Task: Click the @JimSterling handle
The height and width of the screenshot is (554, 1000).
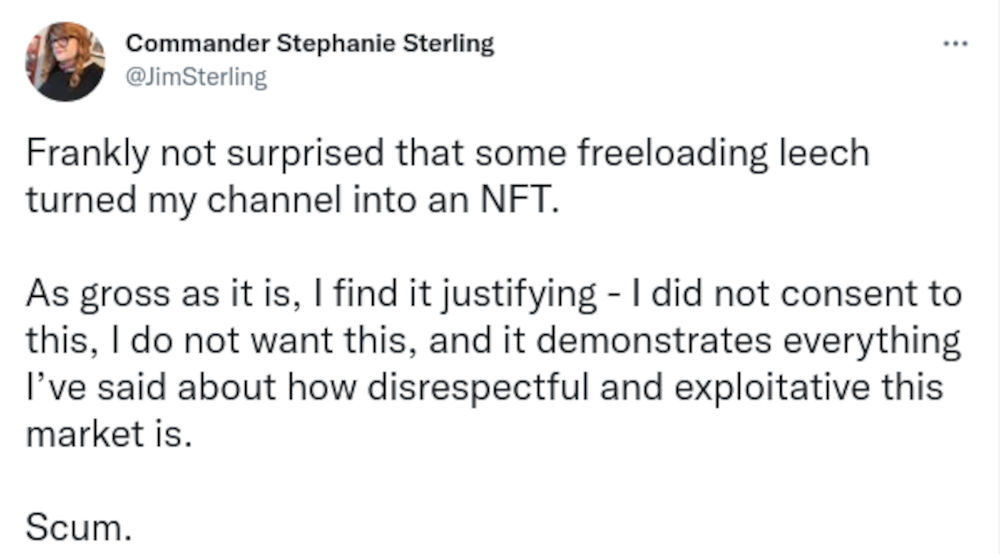Action: pos(197,77)
